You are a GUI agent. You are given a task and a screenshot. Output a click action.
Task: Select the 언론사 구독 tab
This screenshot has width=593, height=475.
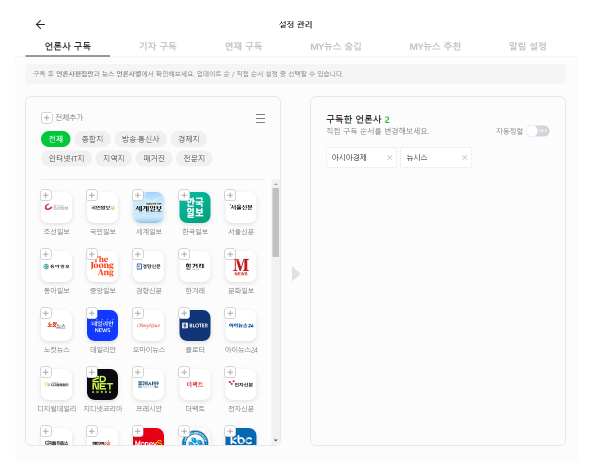pyautogui.click(x=68, y=46)
